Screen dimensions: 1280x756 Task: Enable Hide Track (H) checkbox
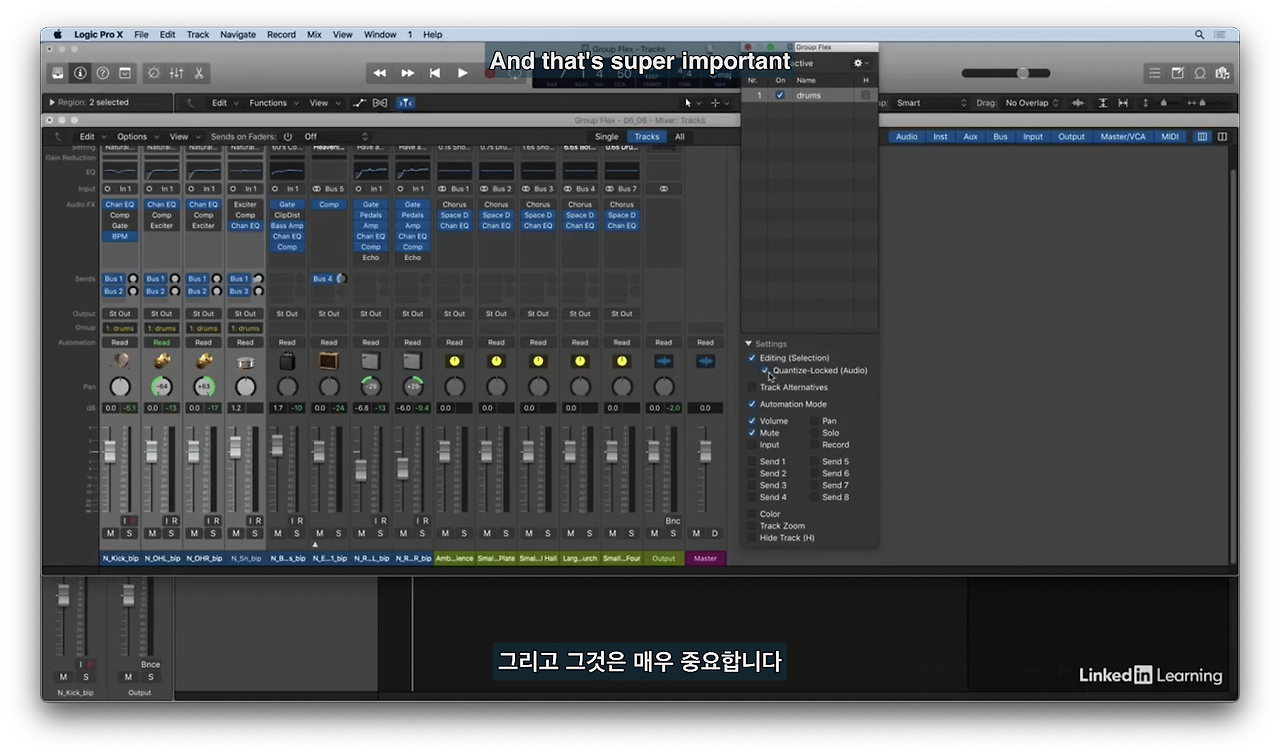pos(752,538)
